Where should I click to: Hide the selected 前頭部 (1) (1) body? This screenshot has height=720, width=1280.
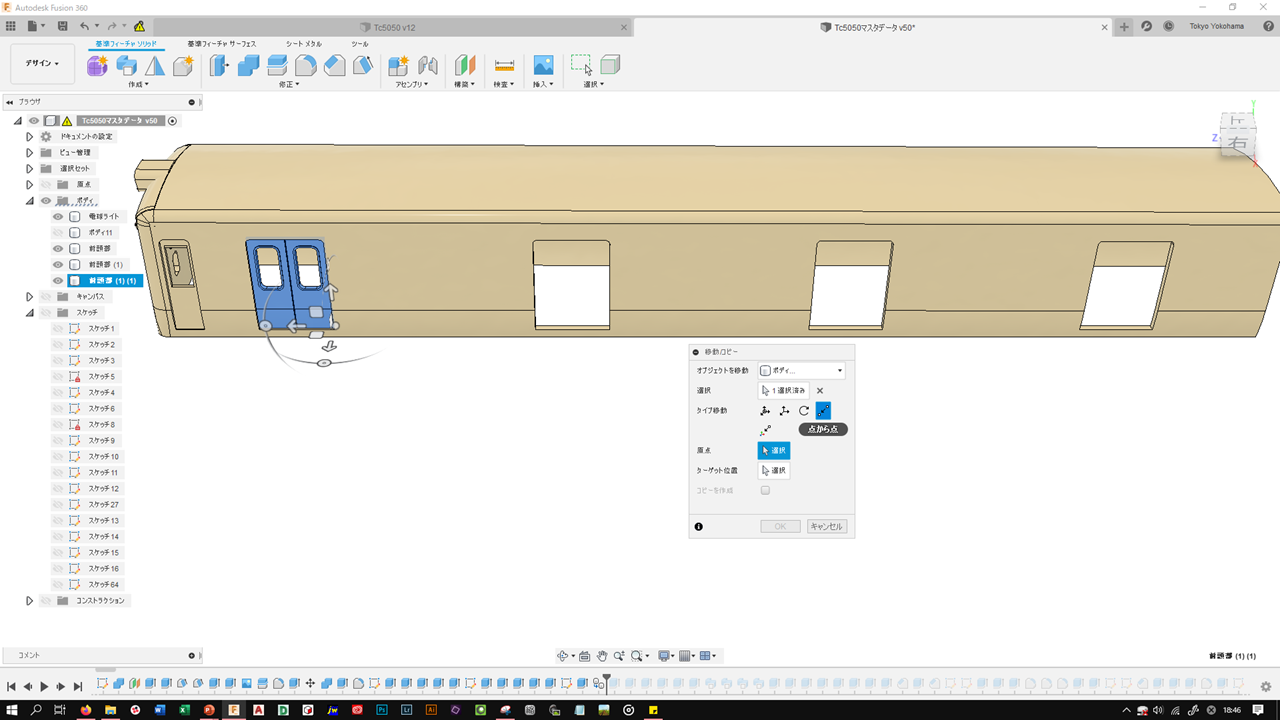58,280
